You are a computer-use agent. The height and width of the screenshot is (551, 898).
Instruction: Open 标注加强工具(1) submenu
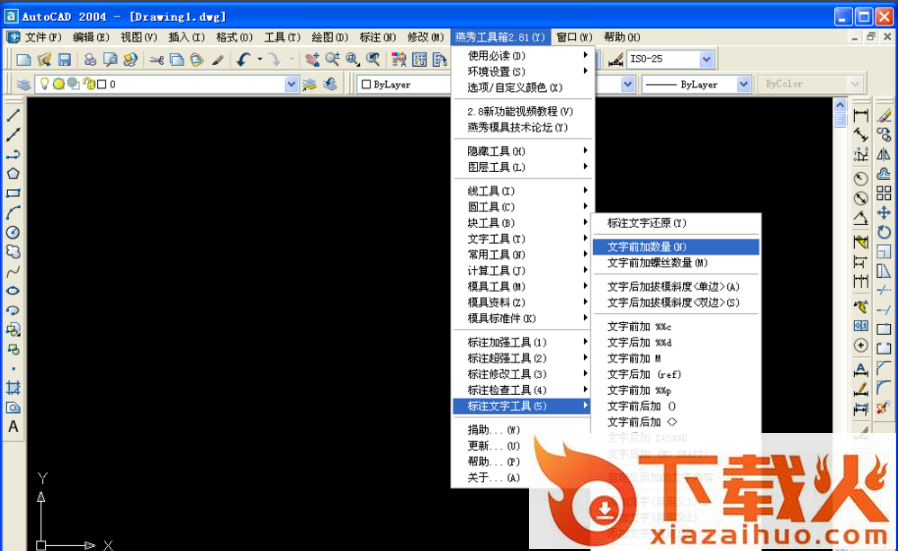click(523, 343)
